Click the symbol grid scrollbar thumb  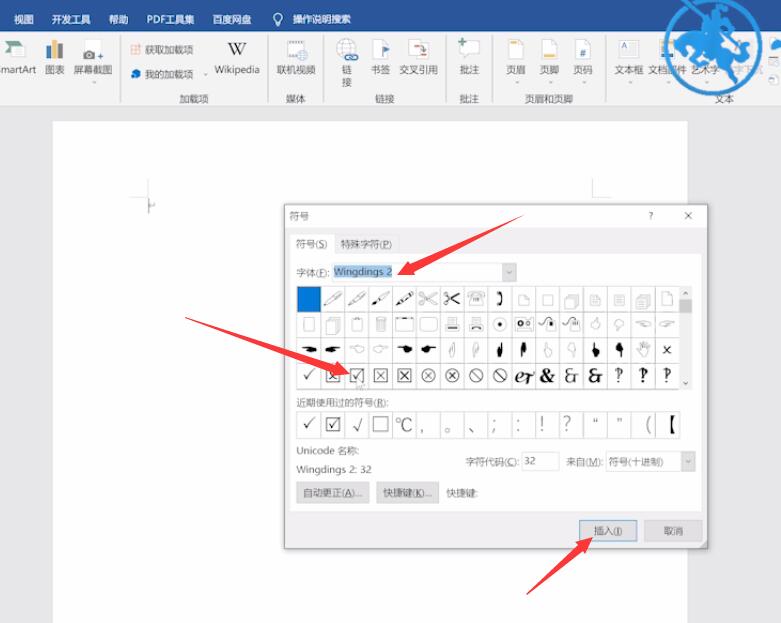pos(685,306)
